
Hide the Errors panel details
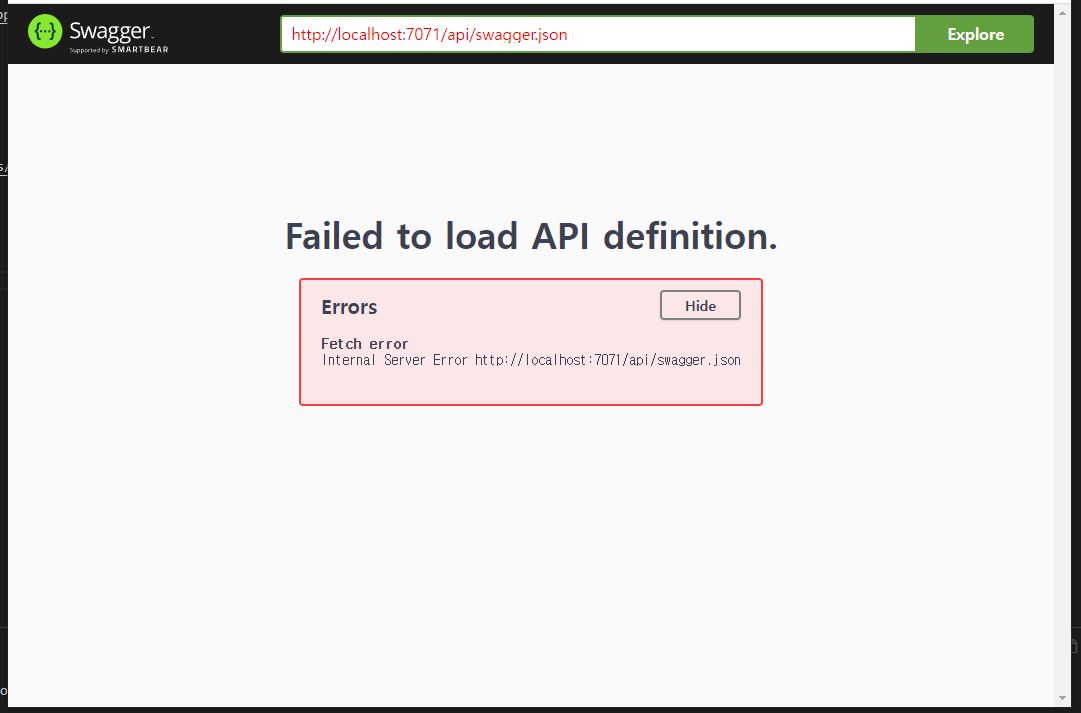pyautogui.click(x=700, y=305)
